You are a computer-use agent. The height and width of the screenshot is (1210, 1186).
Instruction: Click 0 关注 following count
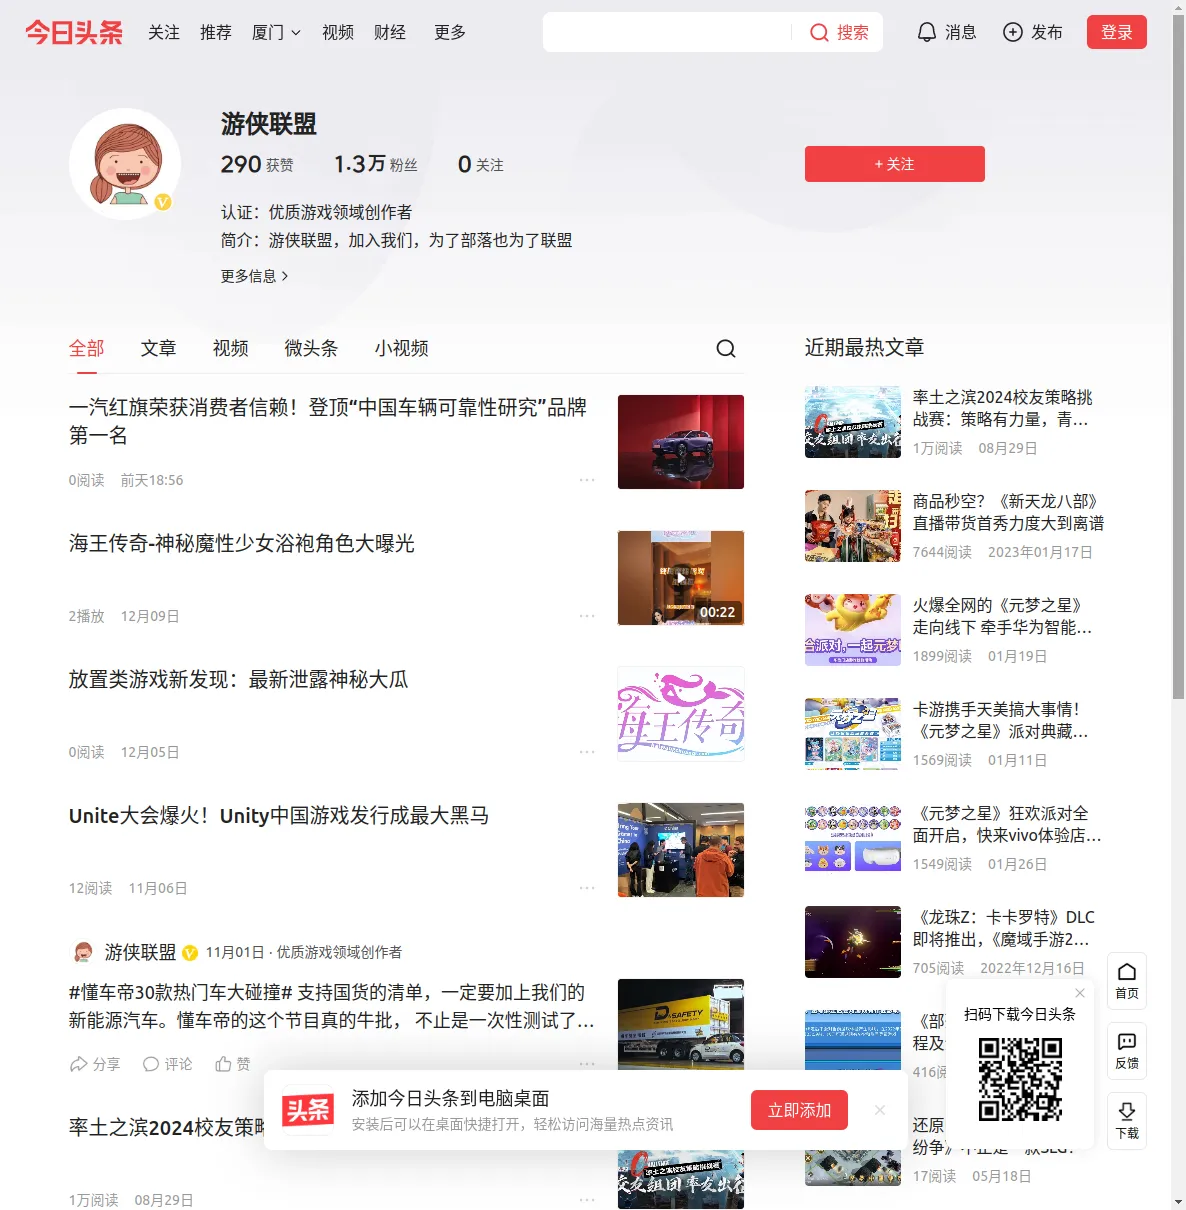(481, 164)
